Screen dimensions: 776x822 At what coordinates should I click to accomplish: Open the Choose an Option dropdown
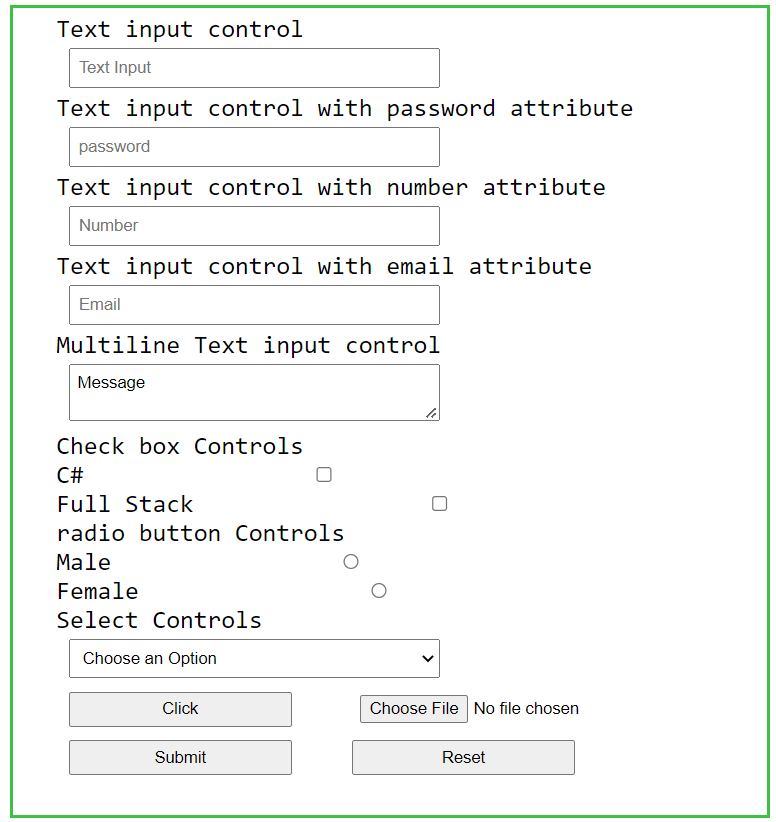click(x=254, y=658)
